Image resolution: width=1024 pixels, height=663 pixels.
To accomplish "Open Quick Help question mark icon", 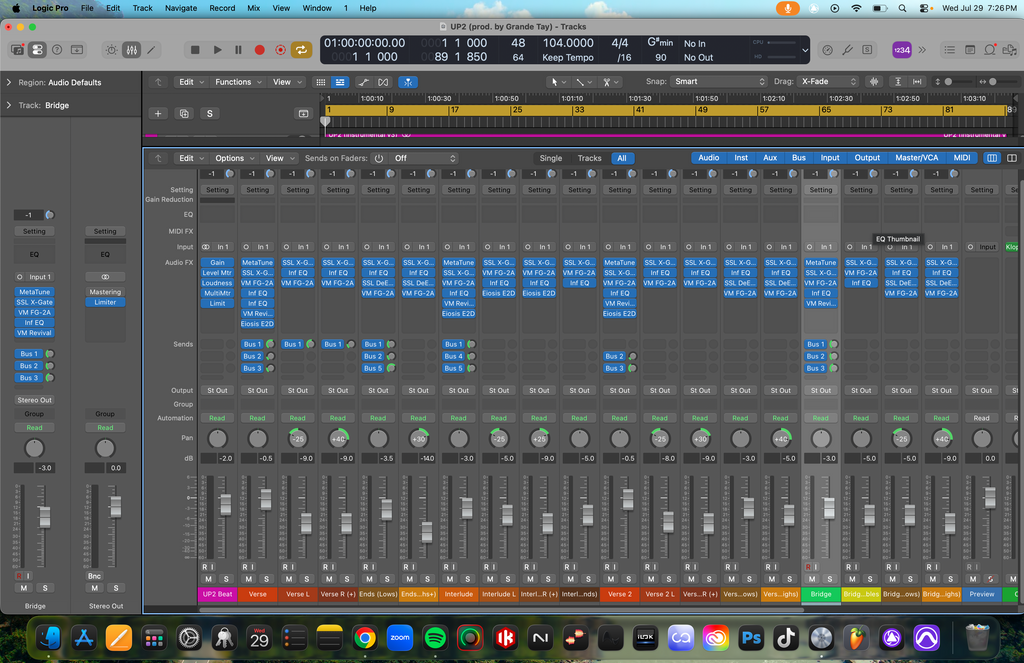I will point(57,50).
